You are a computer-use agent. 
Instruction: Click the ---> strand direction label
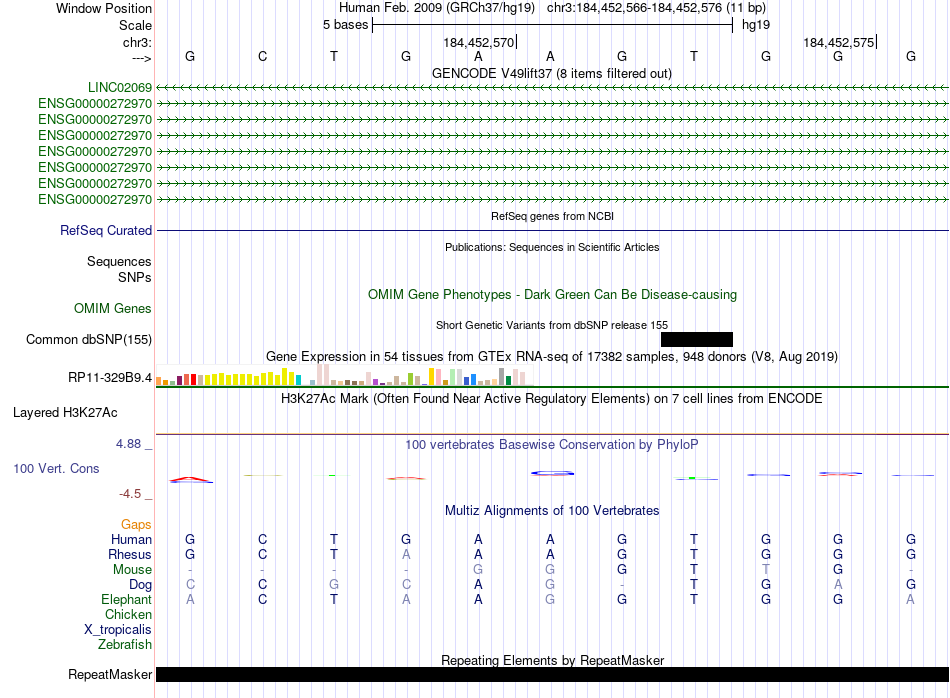[x=142, y=58]
